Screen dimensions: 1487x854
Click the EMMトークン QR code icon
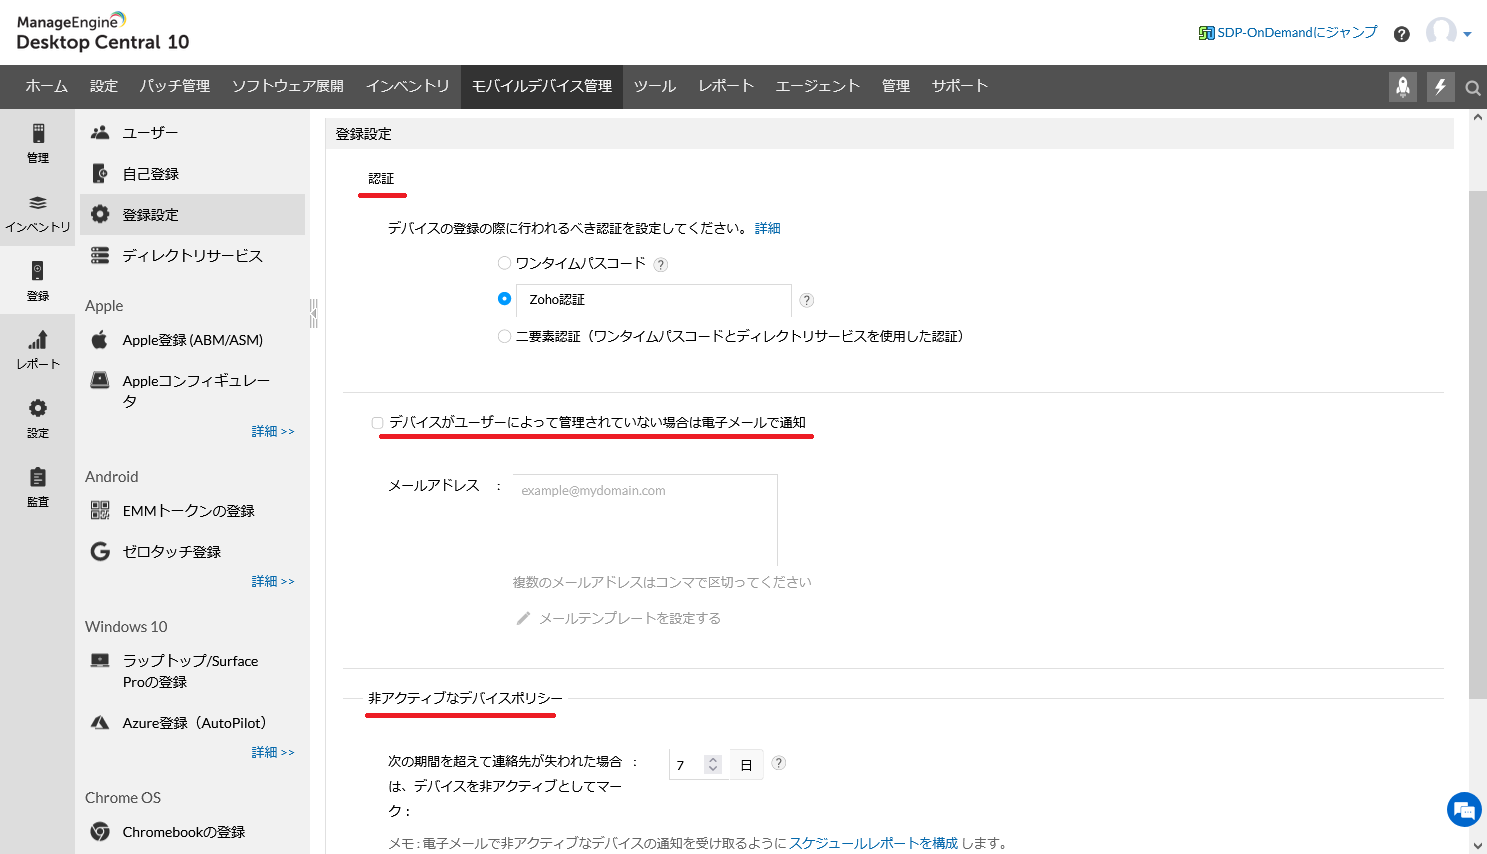[100, 511]
